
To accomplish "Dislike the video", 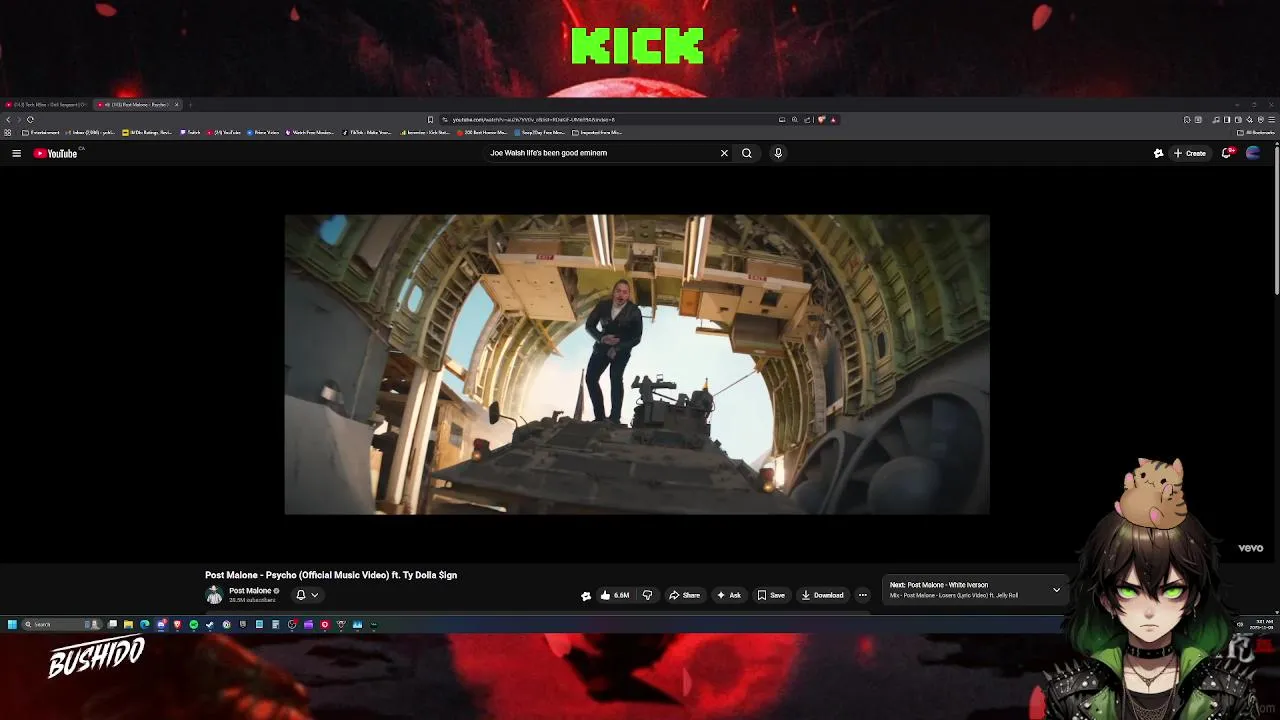I will point(647,595).
